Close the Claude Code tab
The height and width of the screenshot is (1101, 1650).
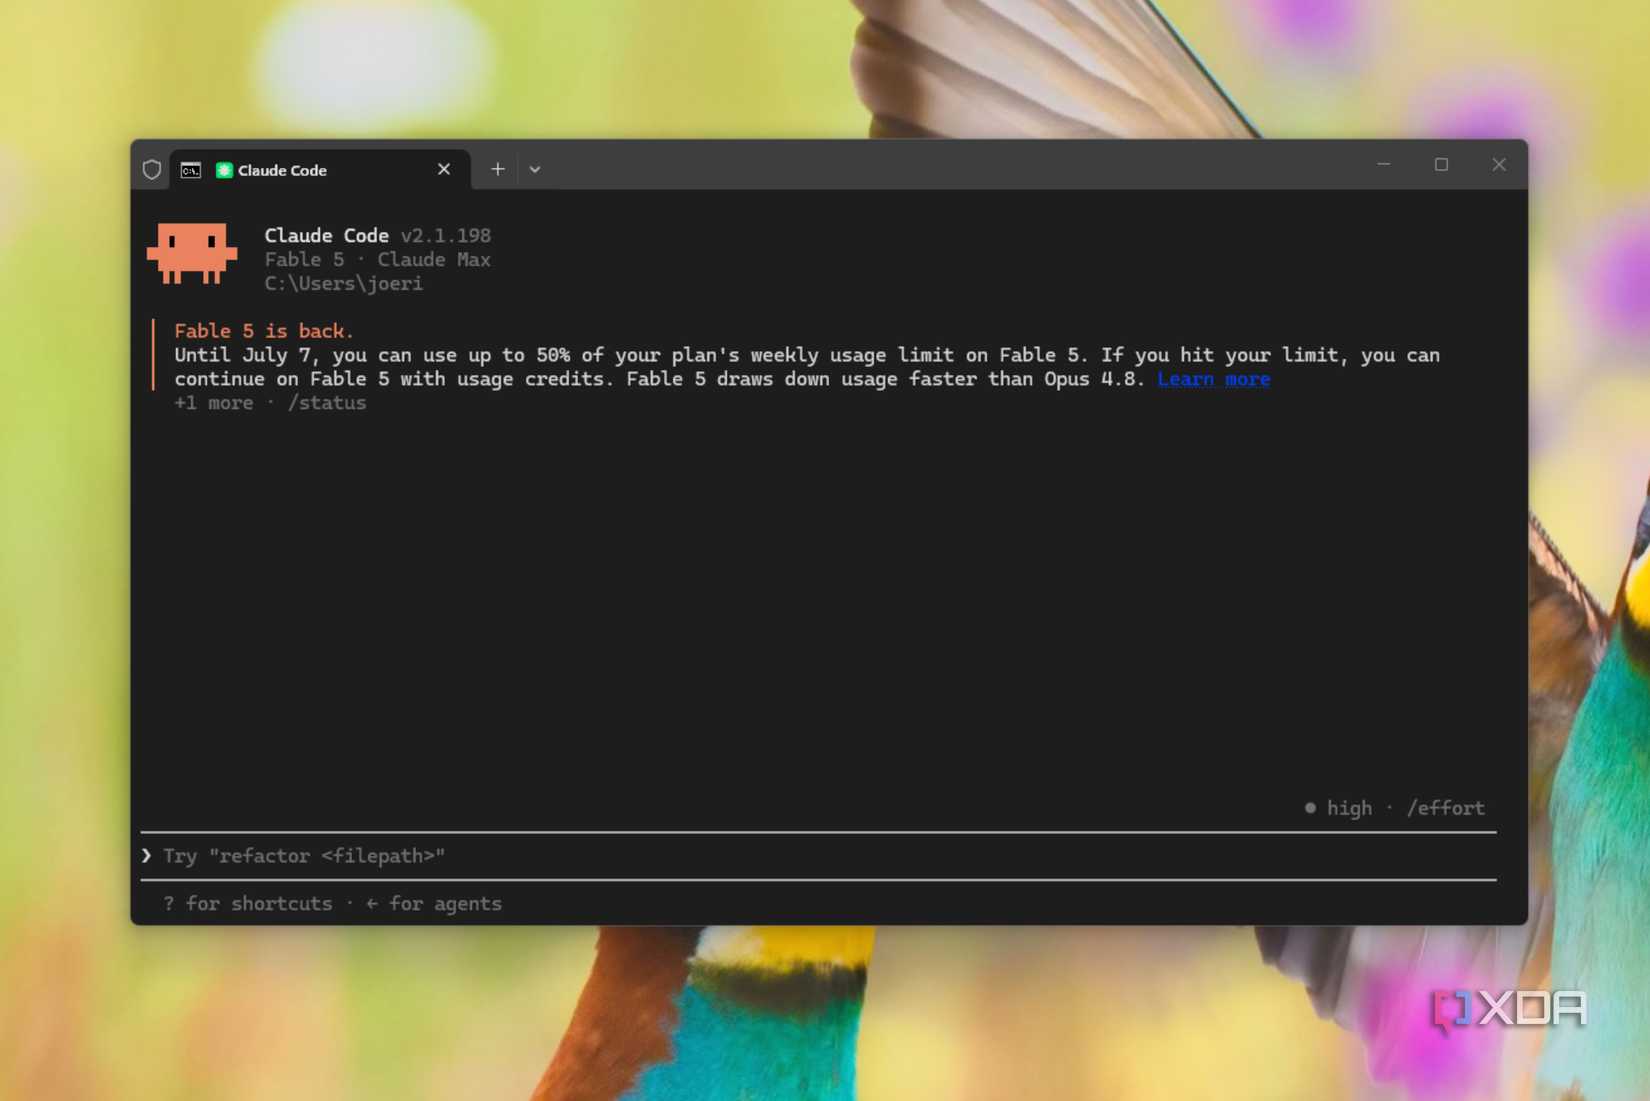coord(444,169)
